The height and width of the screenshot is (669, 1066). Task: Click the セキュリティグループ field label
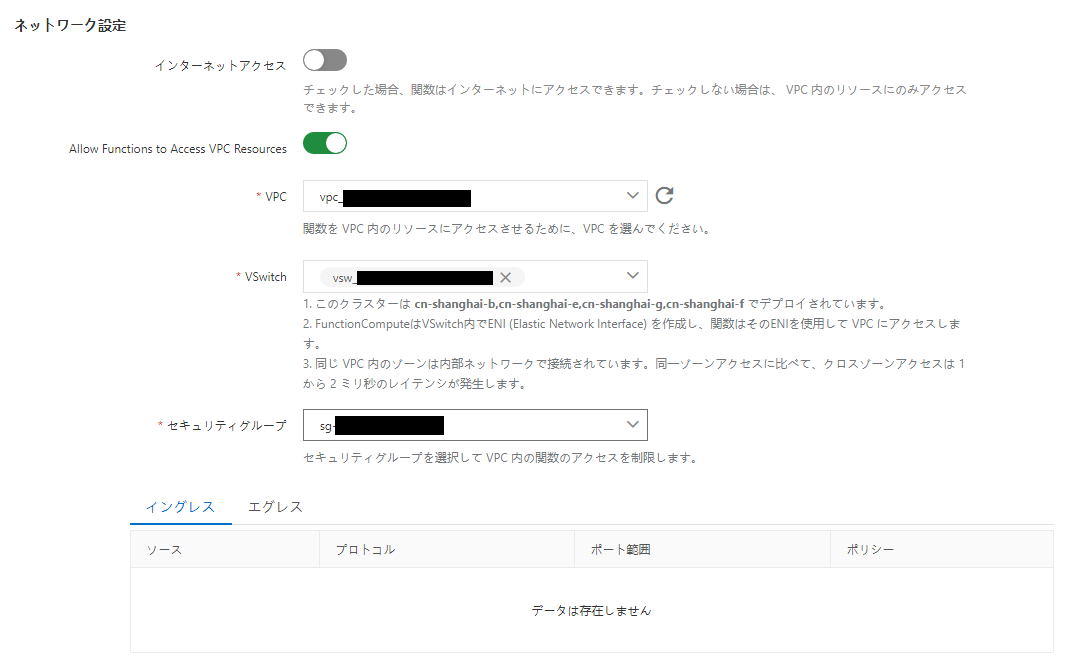226,426
